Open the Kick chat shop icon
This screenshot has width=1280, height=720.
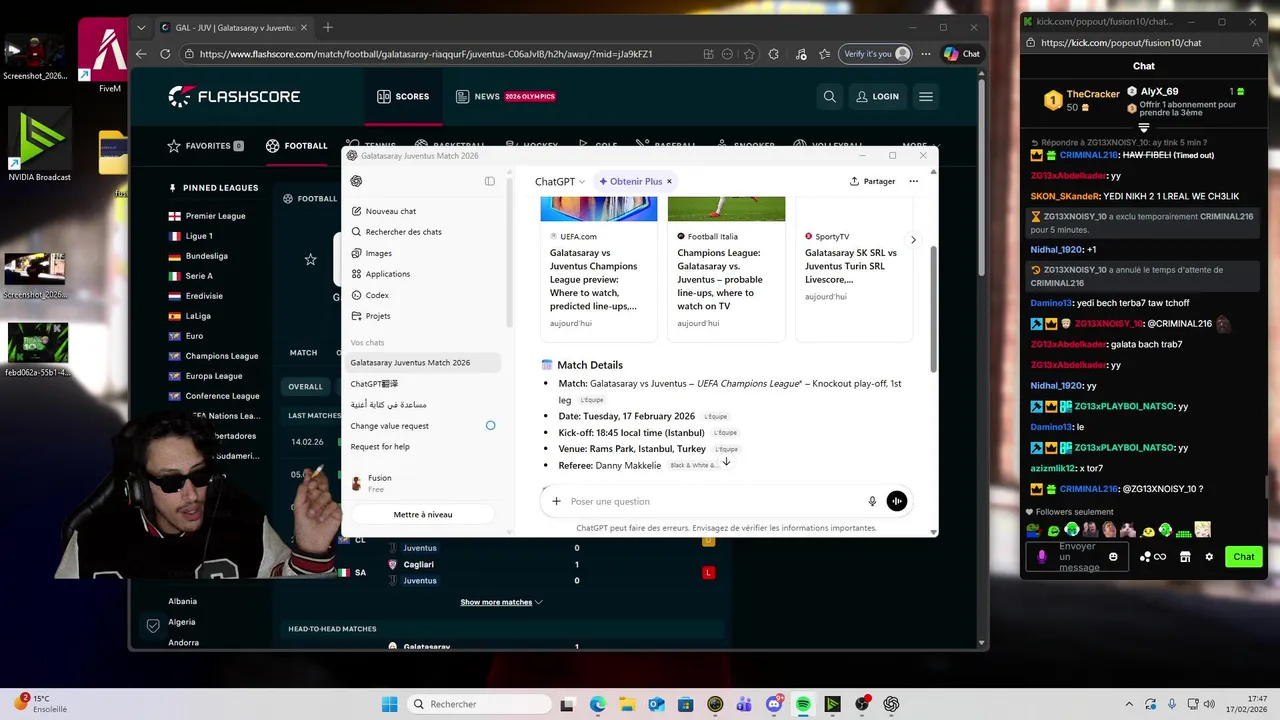[x=1185, y=557]
